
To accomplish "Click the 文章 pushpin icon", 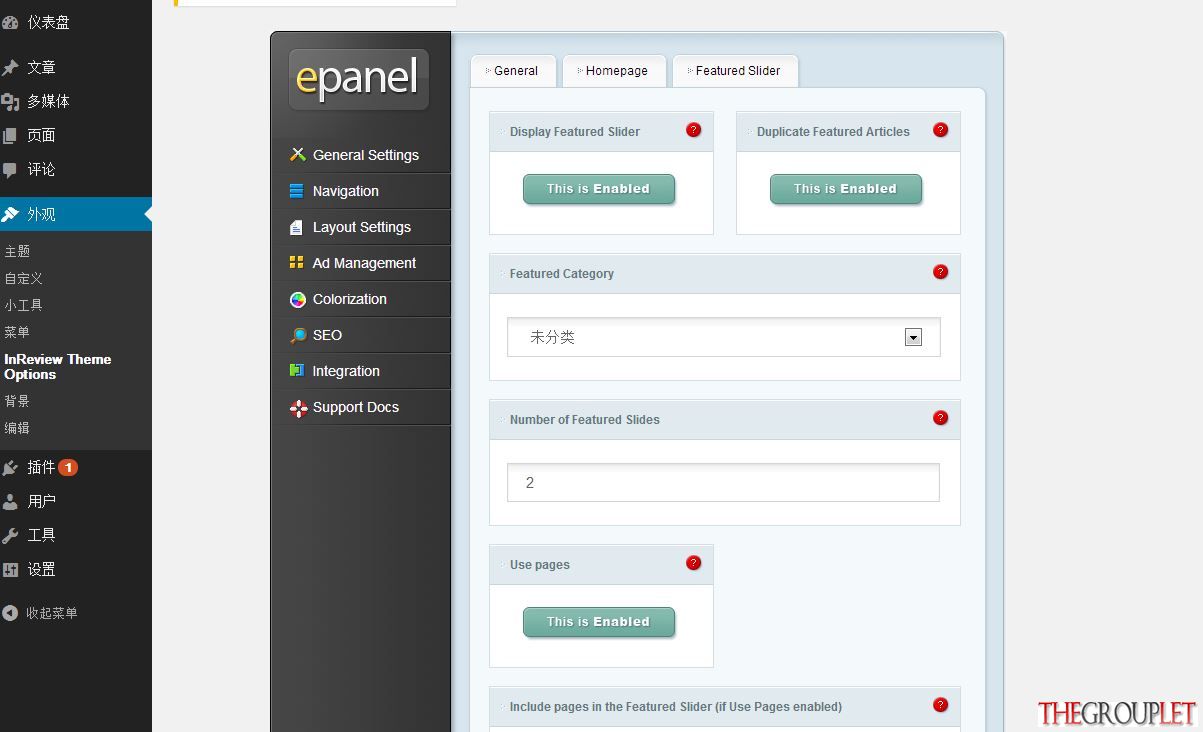I will (x=10, y=68).
